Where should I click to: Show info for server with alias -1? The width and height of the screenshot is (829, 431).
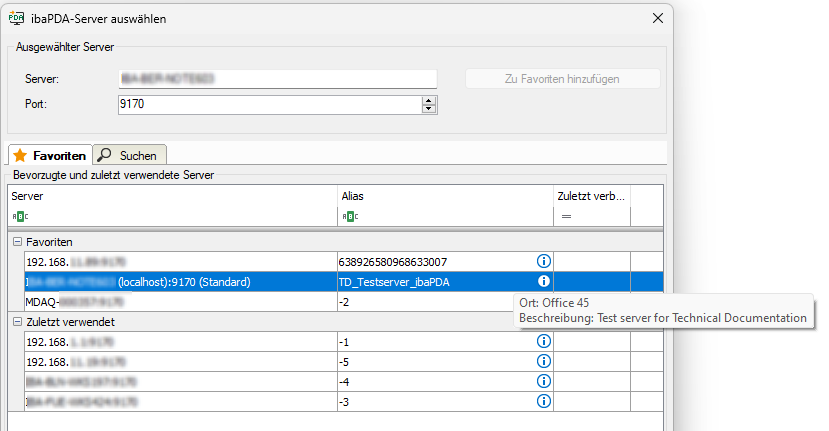pyautogui.click(x=544, y=341)
